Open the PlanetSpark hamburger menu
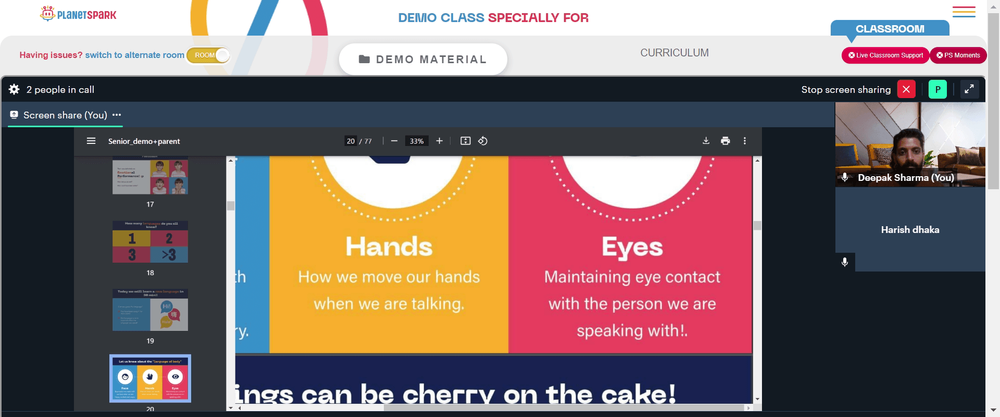Image resolution: width=1000 pixels, height=417 pixels. (x=964, y=11)
